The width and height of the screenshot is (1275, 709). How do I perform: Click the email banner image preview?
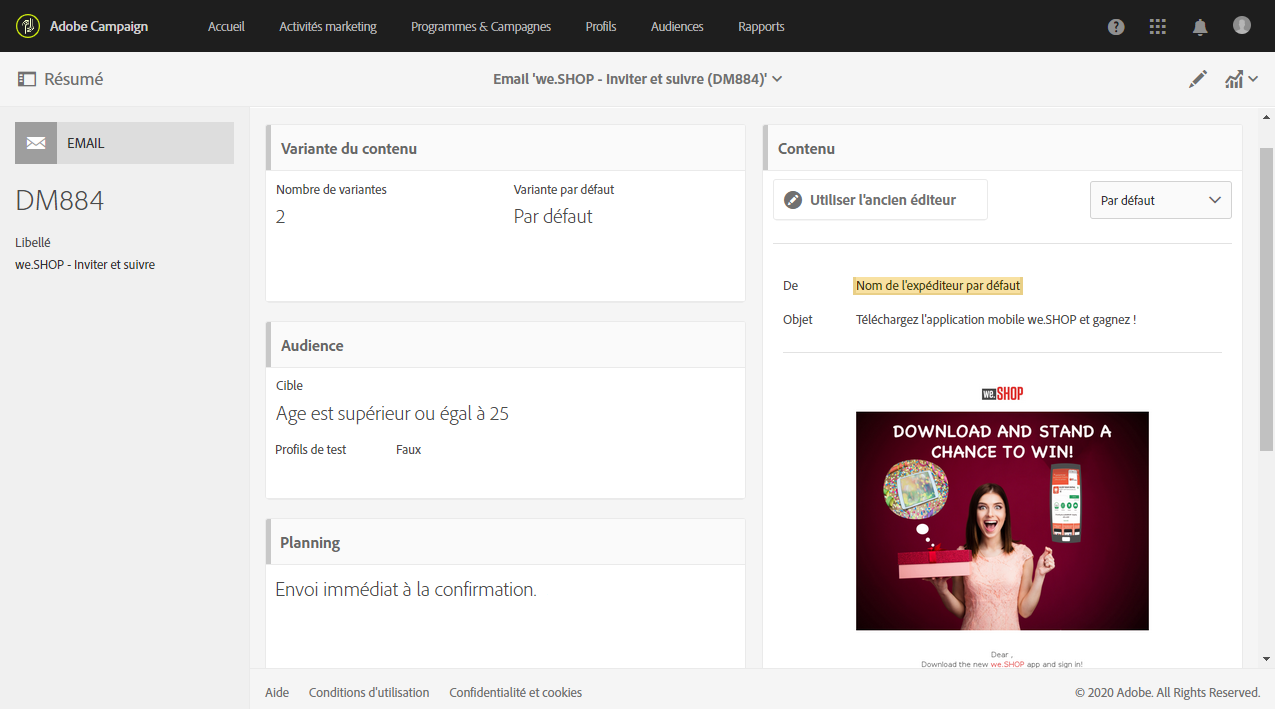pyautogui.click(x=1002, y=521)
